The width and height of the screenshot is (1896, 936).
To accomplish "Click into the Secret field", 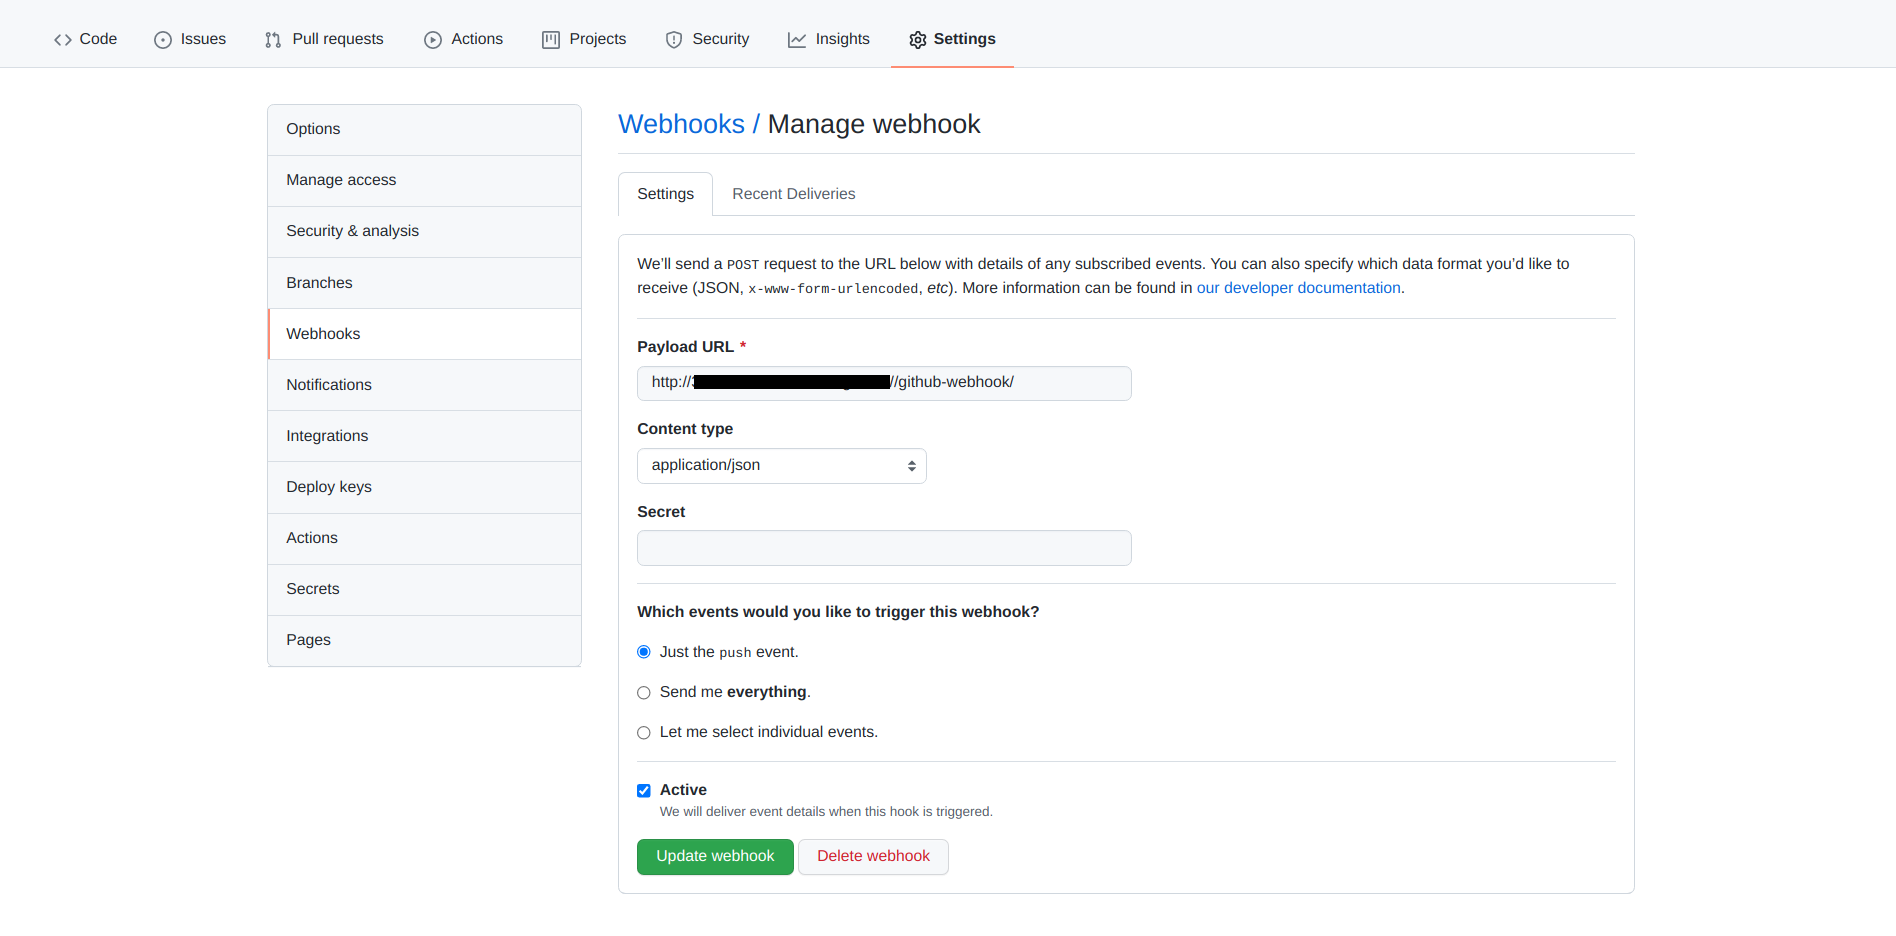I will [x=884, y=548].
